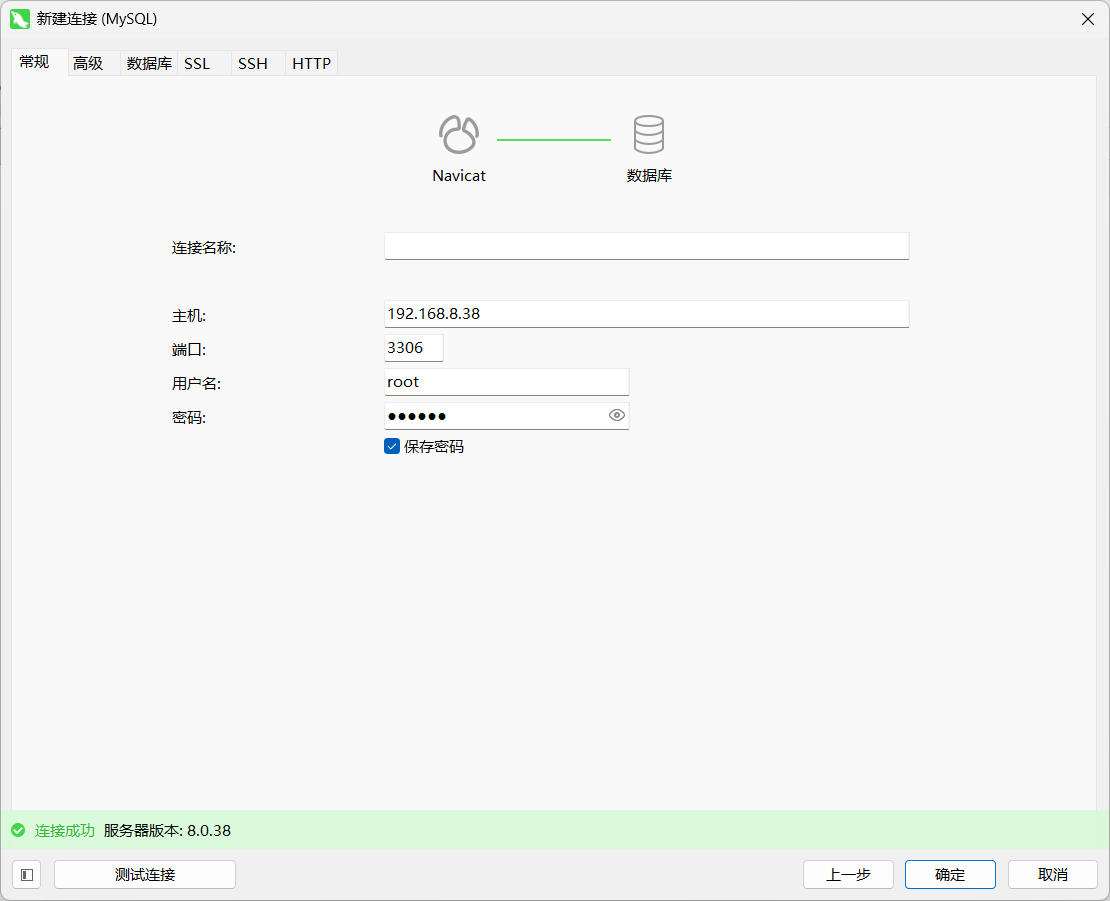Click the green connection success check icon
Image resolution: width=1110 pixels, height=901 pixels.
(x=18, y=831)
